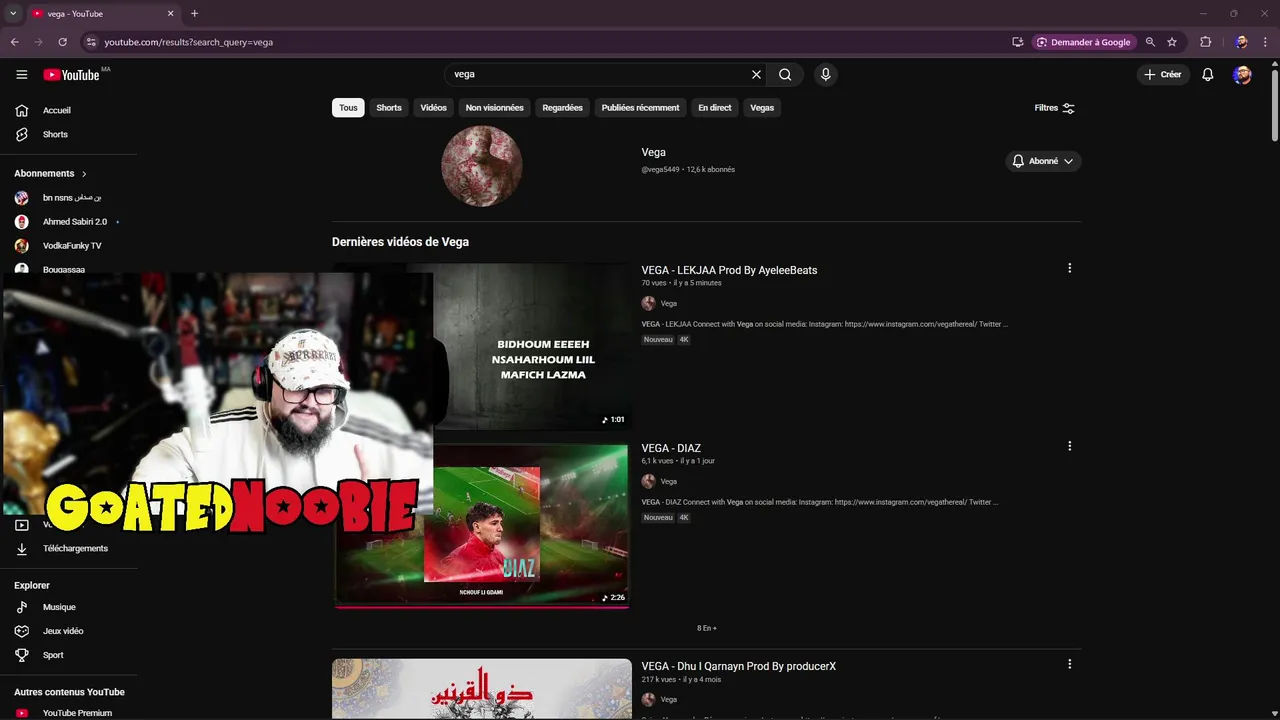Open the account avatar menu in YouTube

coord(1242,74)
